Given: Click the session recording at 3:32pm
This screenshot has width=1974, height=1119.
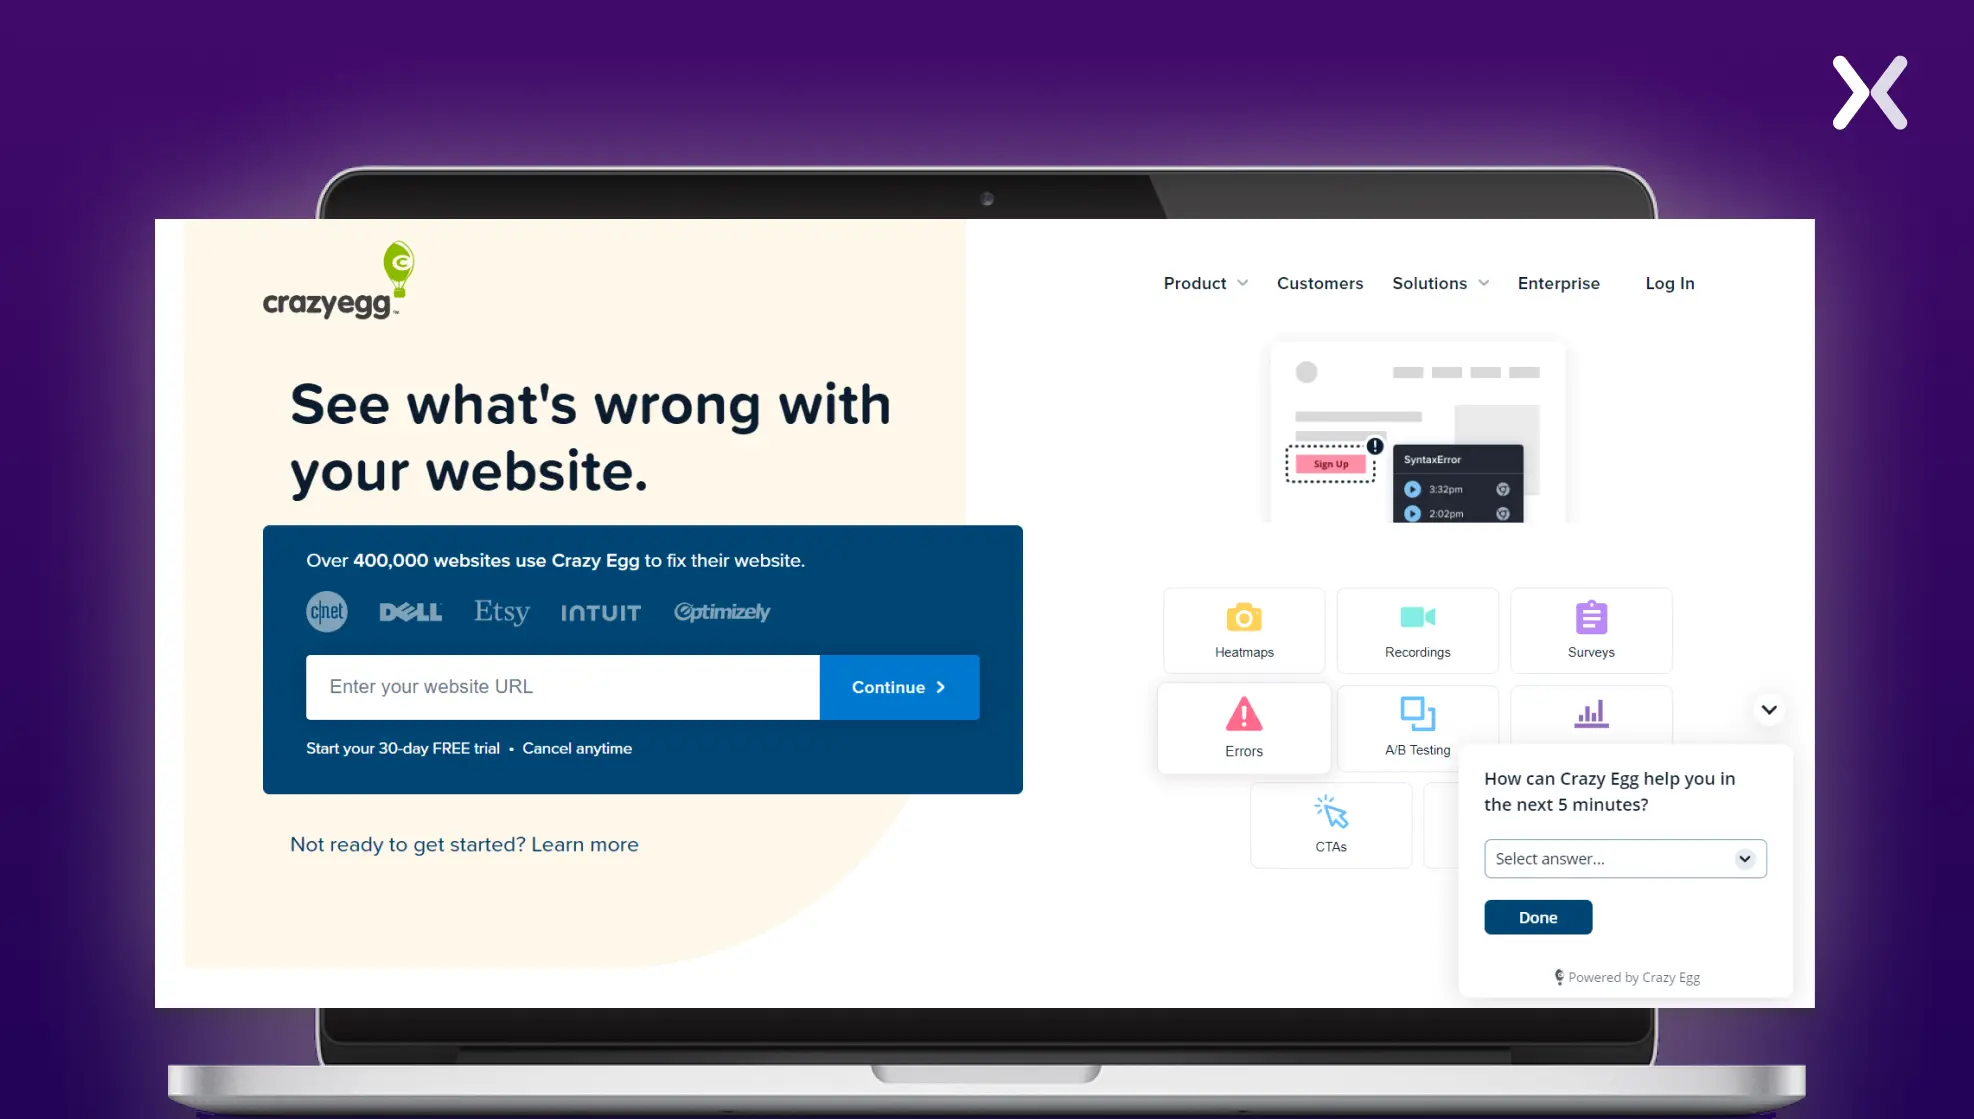Looking at the screenshot, I should (1413, 487).
